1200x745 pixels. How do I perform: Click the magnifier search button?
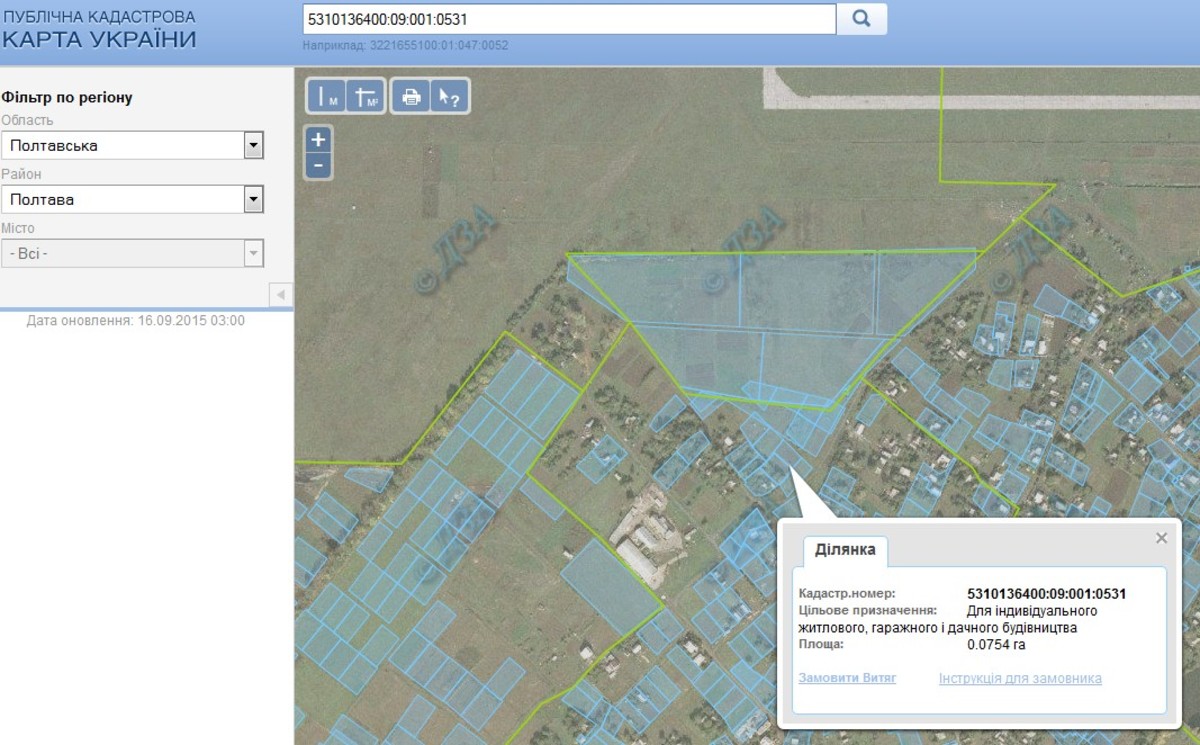coord(861,19)
